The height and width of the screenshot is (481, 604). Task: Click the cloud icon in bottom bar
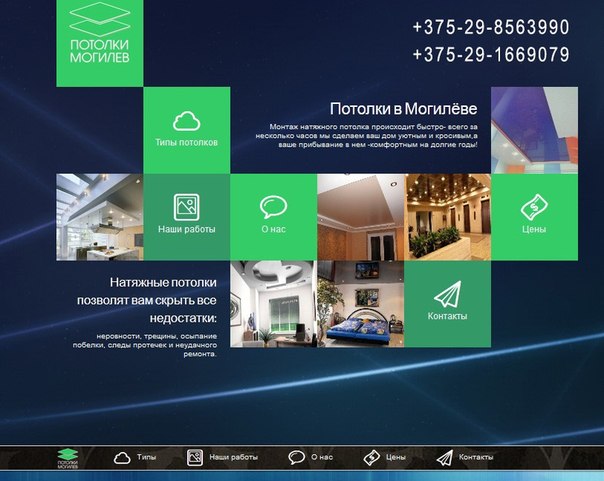coord(122,458)
